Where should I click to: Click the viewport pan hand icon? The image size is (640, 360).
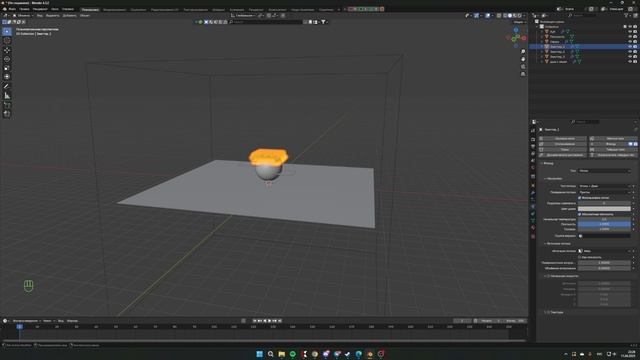pyautogui.click(x=523, y=59)
